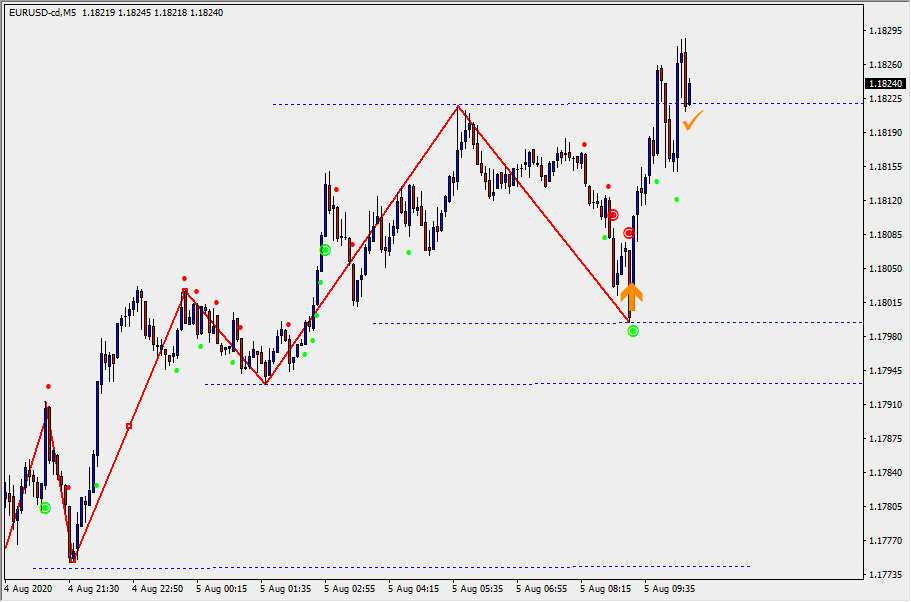The height and width of the screenshot is (602, 911).
Task: Select the zigzag low point at the bottom left
Action: coord(72,560)
